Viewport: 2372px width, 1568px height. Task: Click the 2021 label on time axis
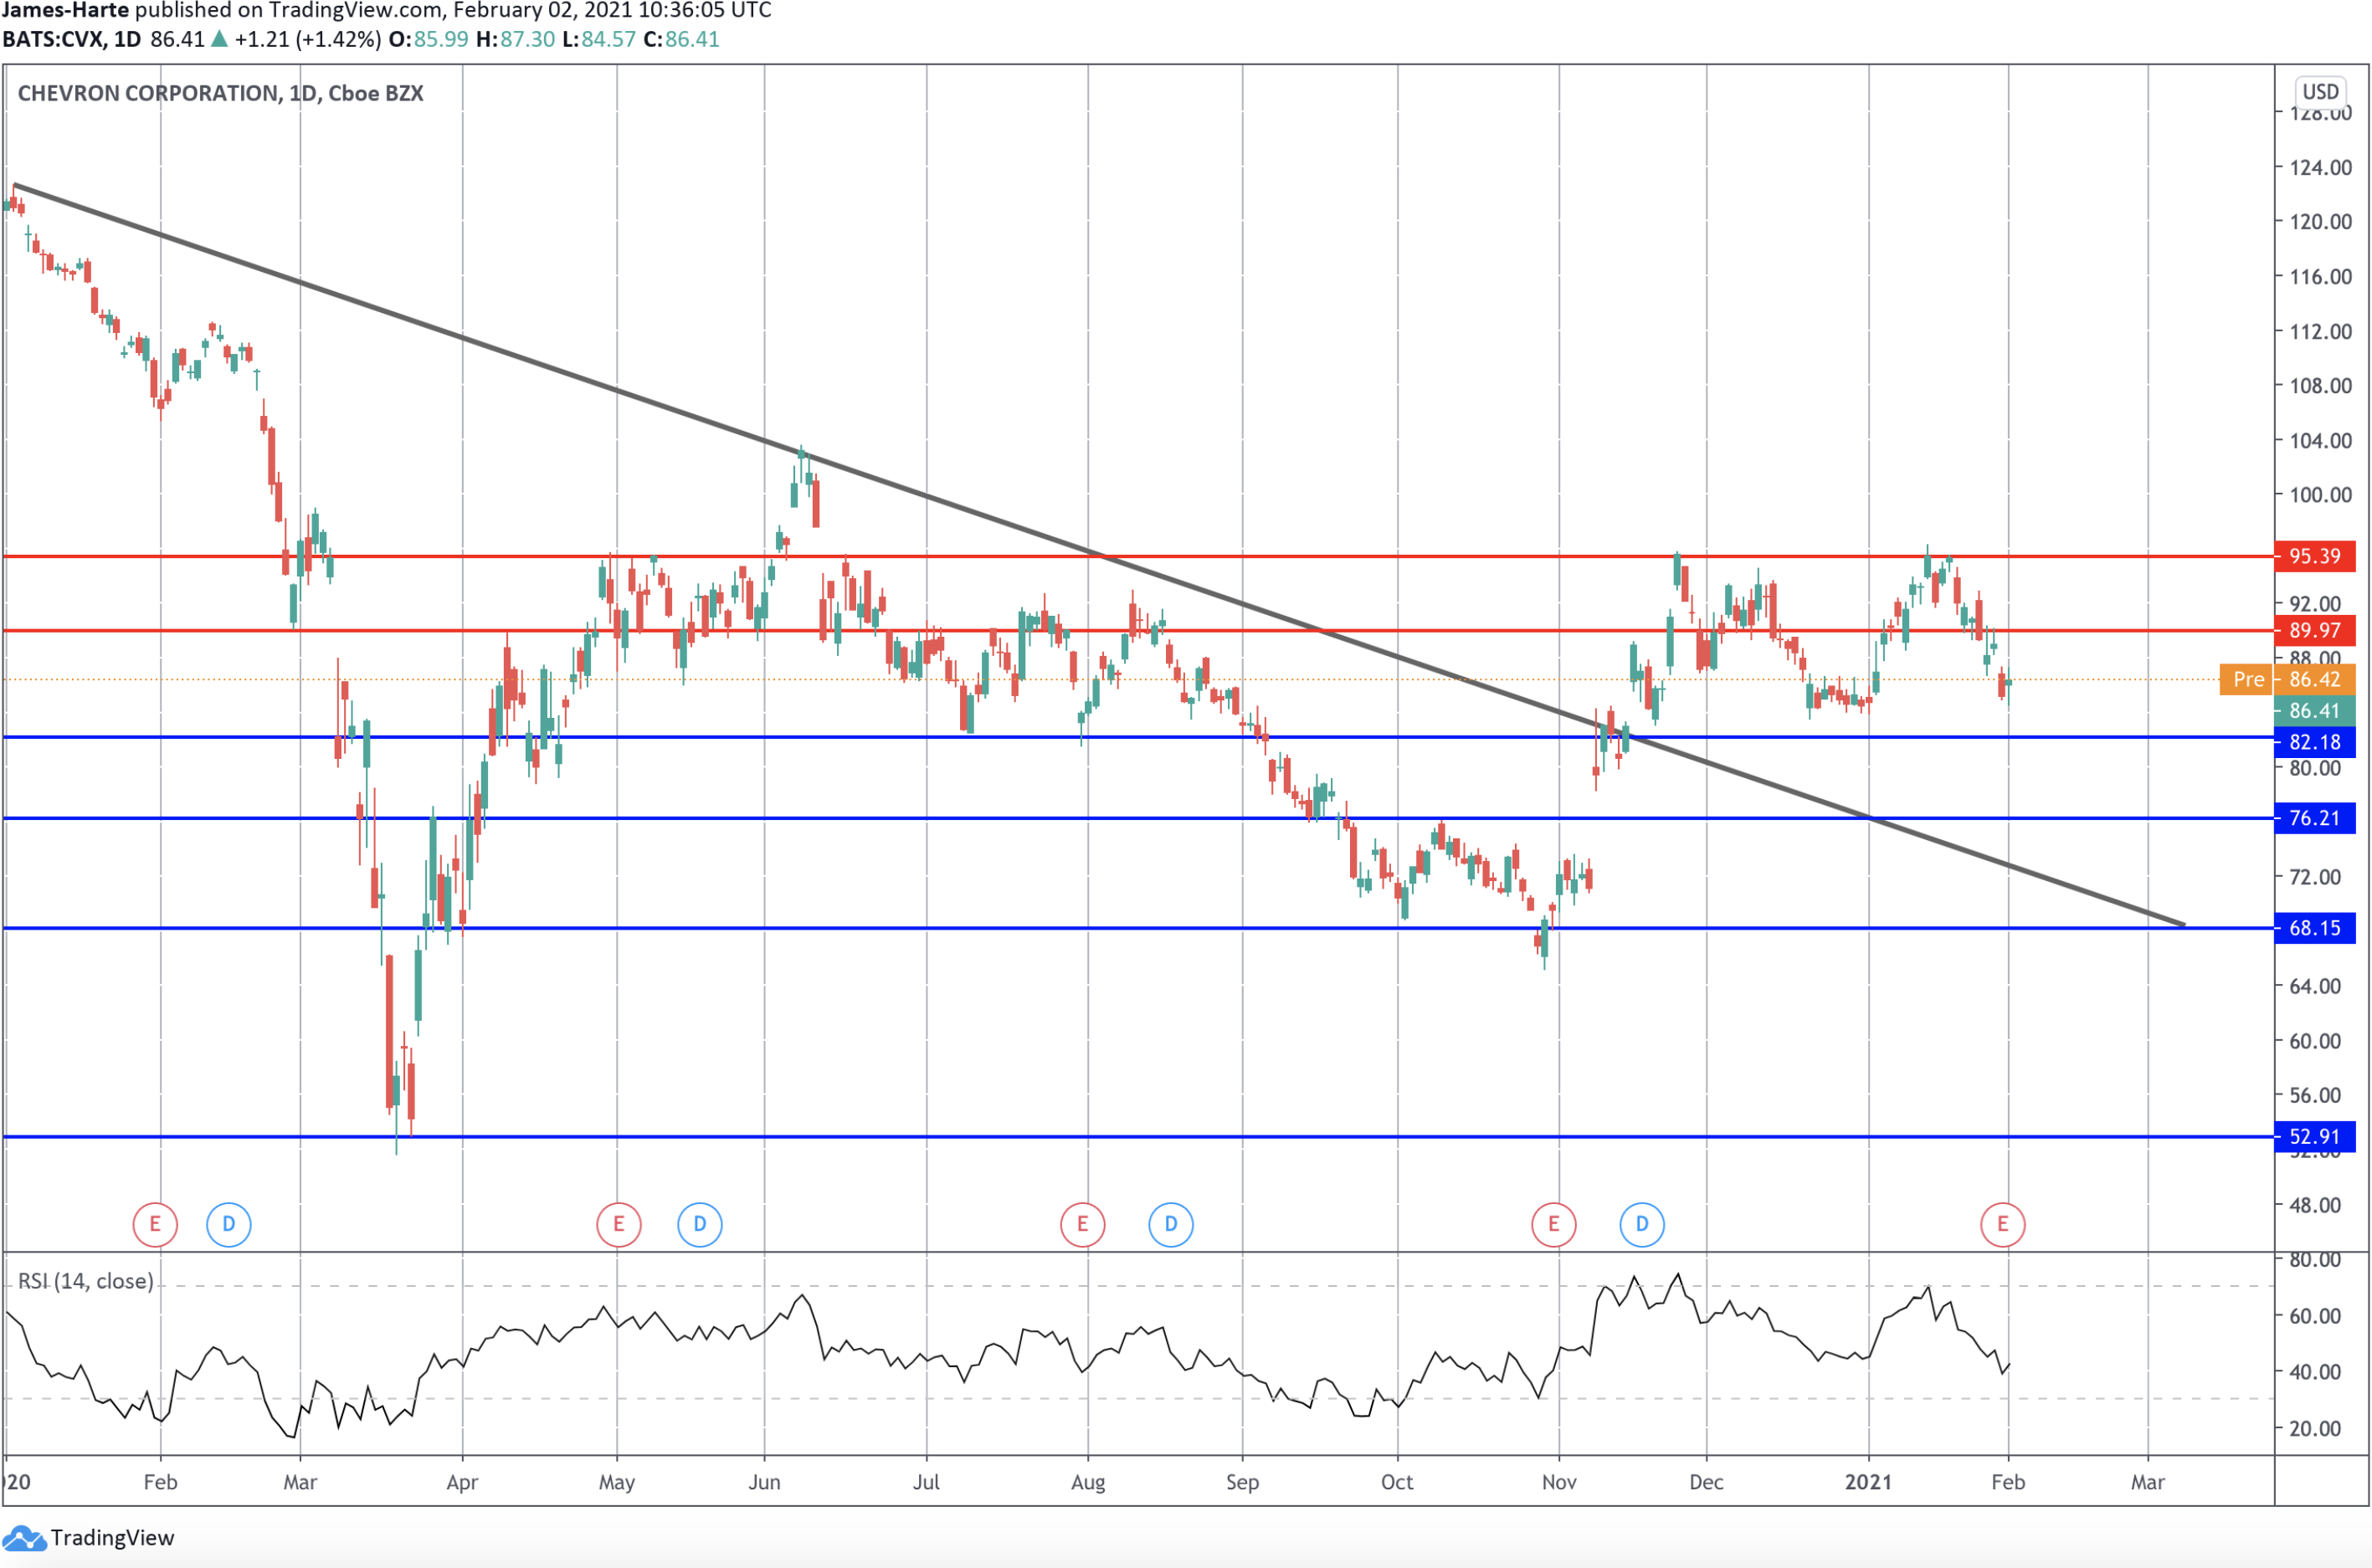[x=1868, y=1482]
